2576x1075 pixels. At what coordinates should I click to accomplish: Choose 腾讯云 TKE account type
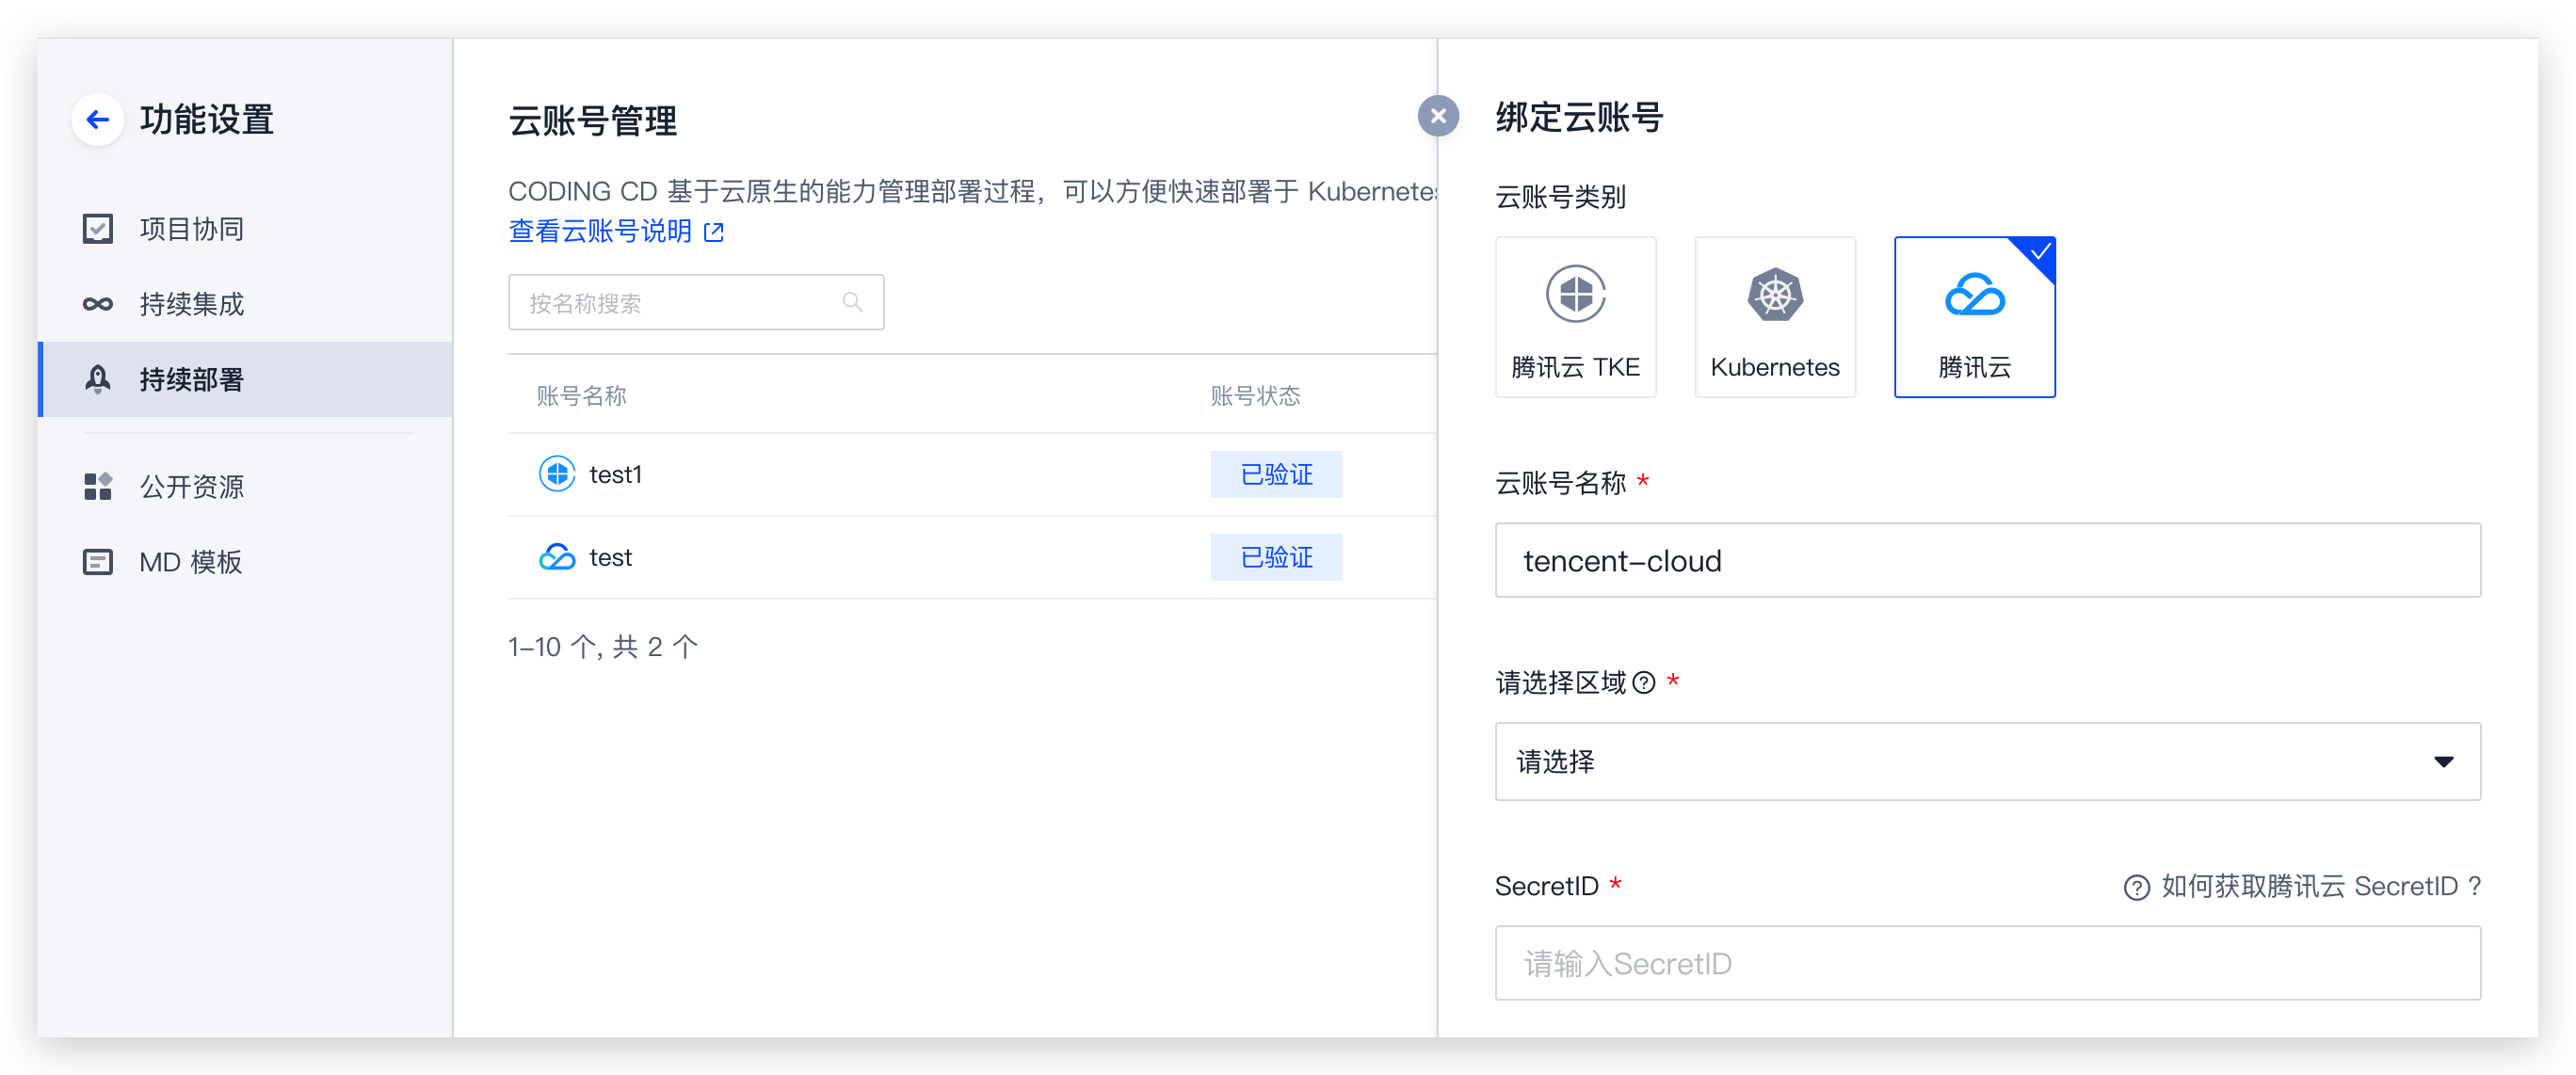coord(1575,317)
